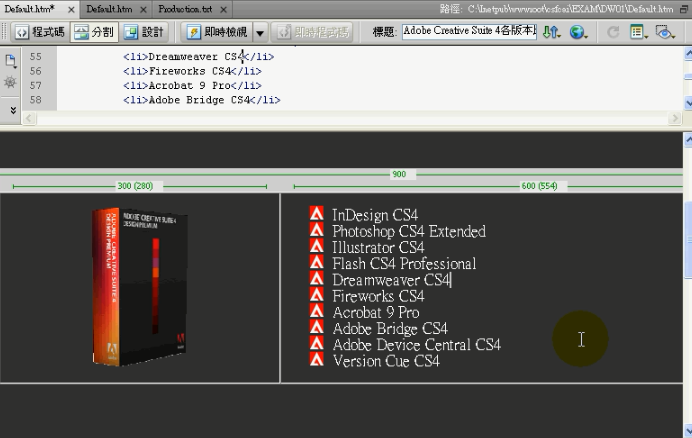The width and height of the screenshot is (692, 438).
Task: Click Dreamweaver CS4 list item in design
Action: pos(391,280)
